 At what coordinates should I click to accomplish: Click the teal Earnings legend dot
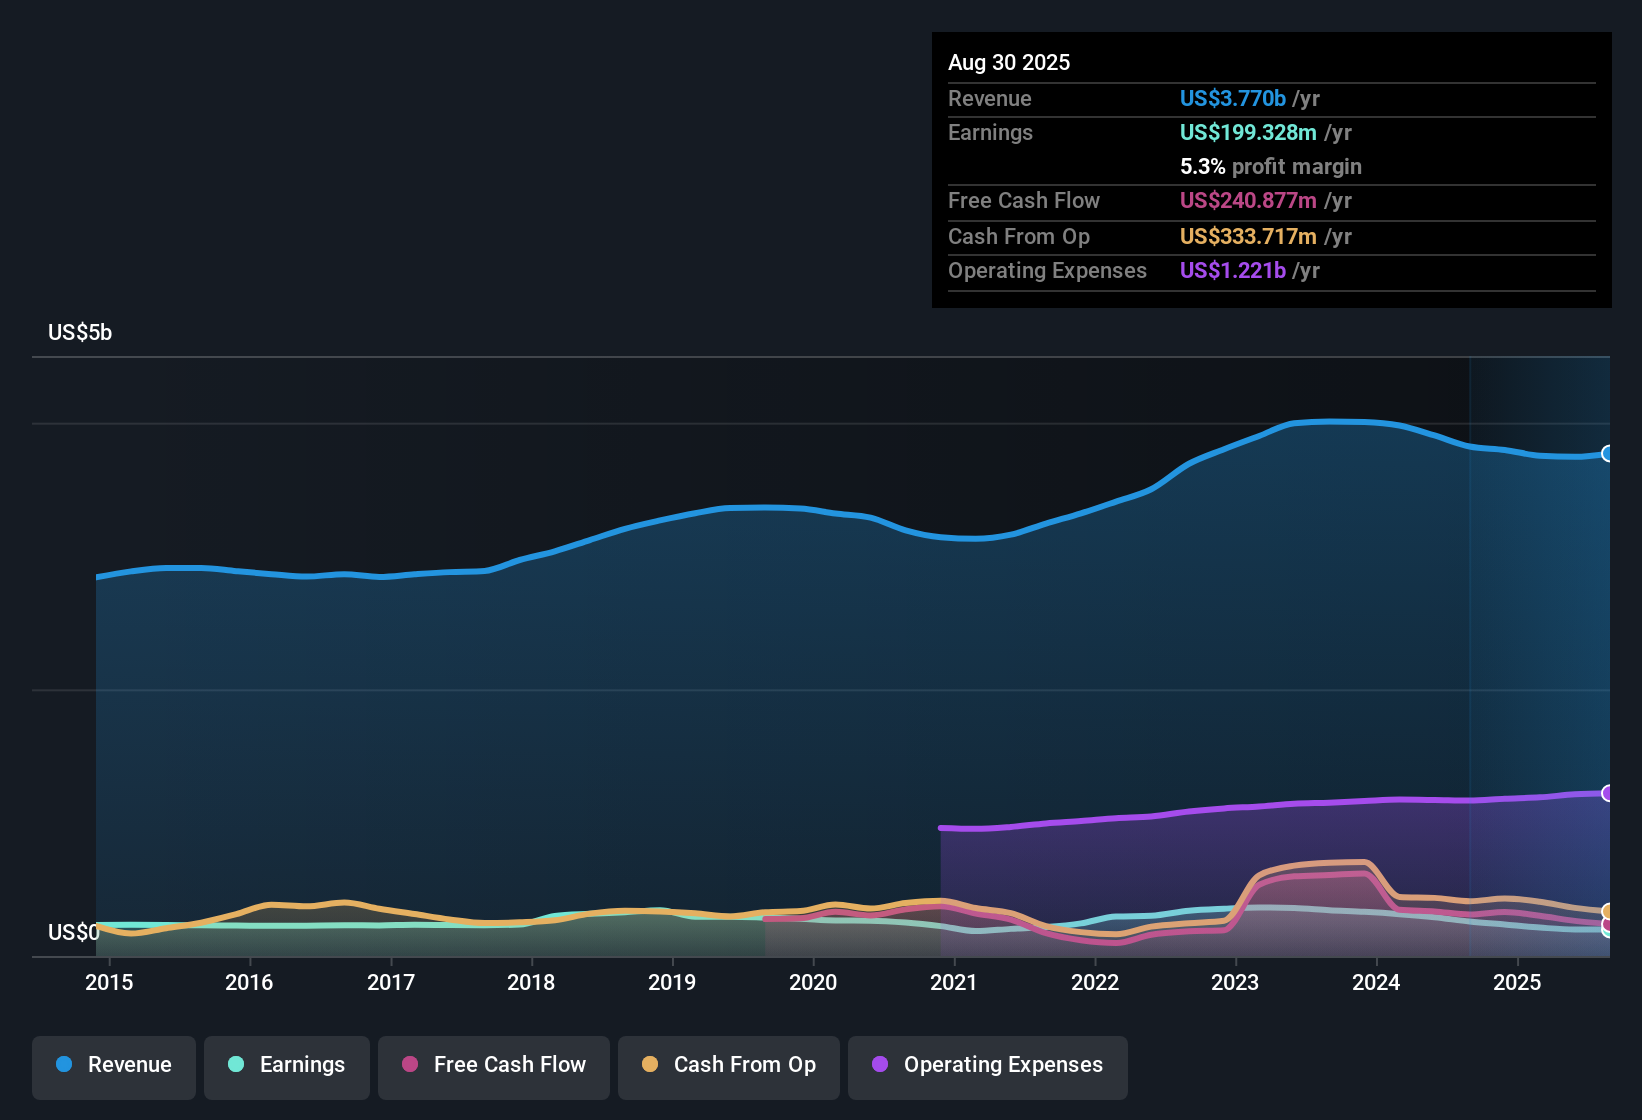click(236, 1064)
